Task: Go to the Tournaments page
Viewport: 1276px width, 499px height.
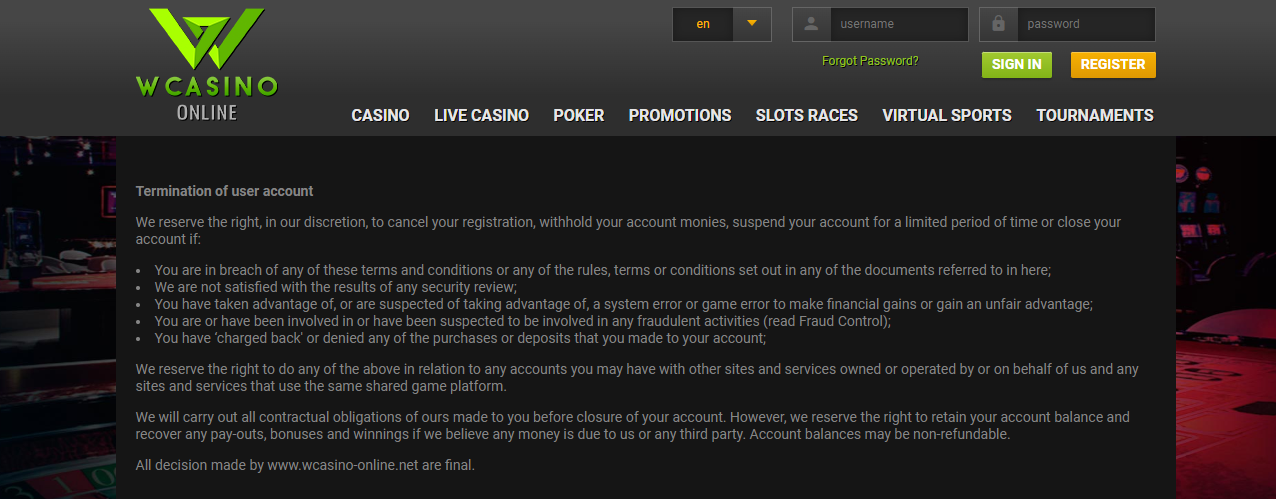Action: coord(1094,115)
